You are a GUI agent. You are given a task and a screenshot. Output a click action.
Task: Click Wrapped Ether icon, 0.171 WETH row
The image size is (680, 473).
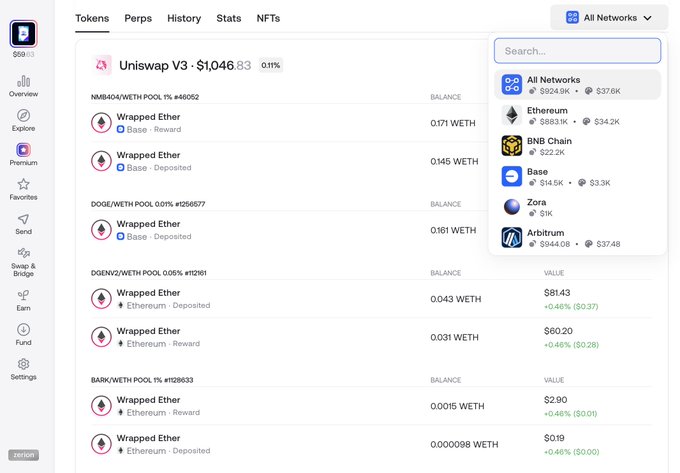click(x=101, y=123)
